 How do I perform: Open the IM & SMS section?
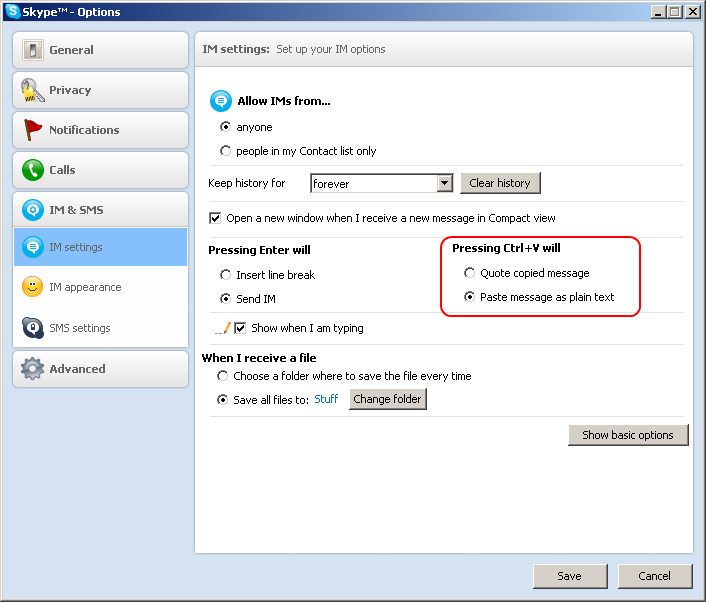coord(100,210)
